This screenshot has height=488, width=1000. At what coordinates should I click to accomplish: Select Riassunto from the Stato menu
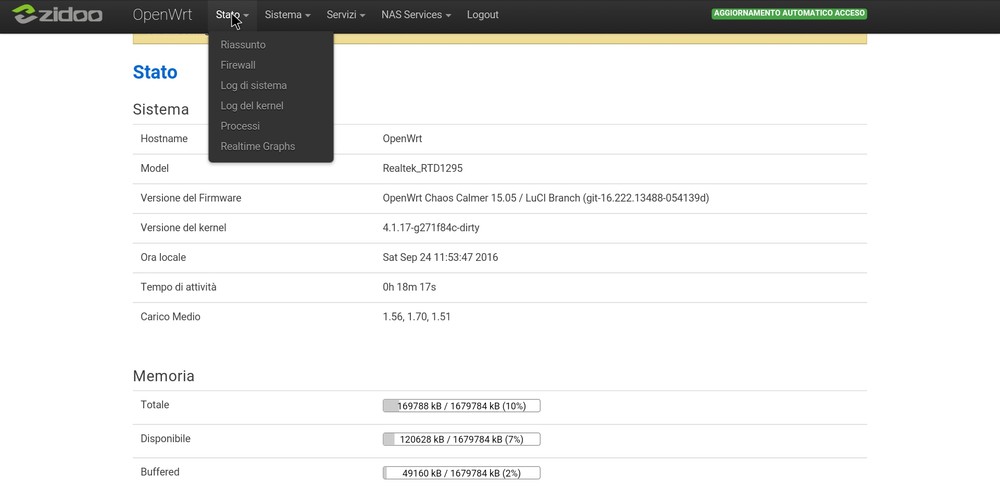pyautogui.click(x=243, y=45)
